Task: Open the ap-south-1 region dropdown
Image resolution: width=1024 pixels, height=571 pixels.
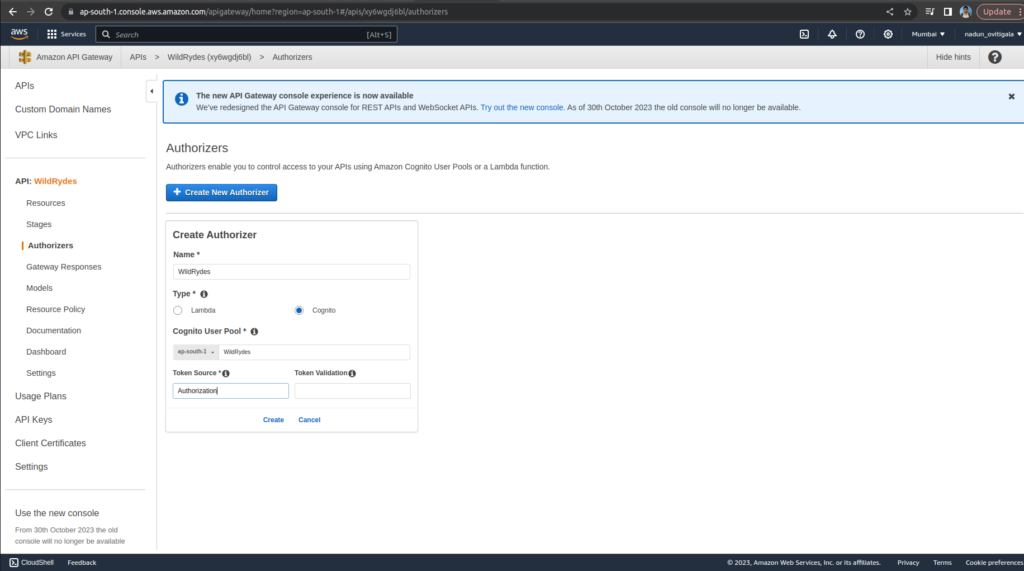Action: (196, 351)
